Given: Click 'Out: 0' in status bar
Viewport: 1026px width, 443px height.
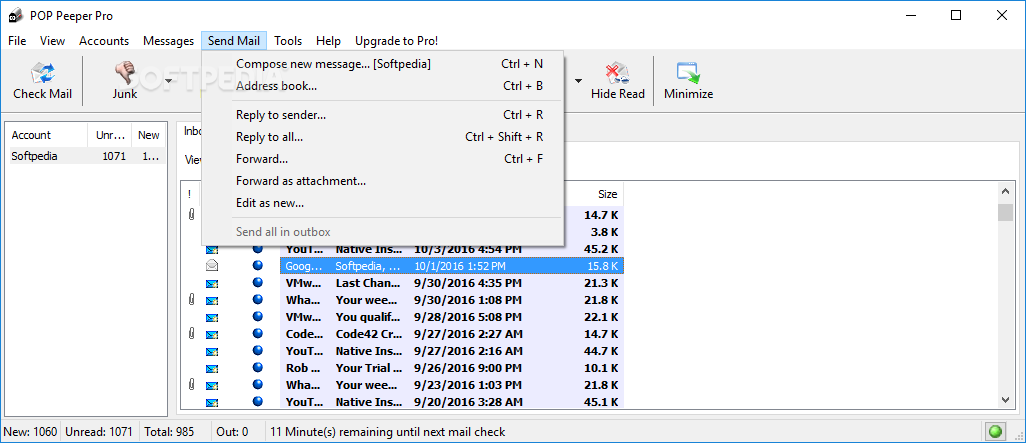Looking at the screenshot, I should pyautogui.click(x=234, y=432).
